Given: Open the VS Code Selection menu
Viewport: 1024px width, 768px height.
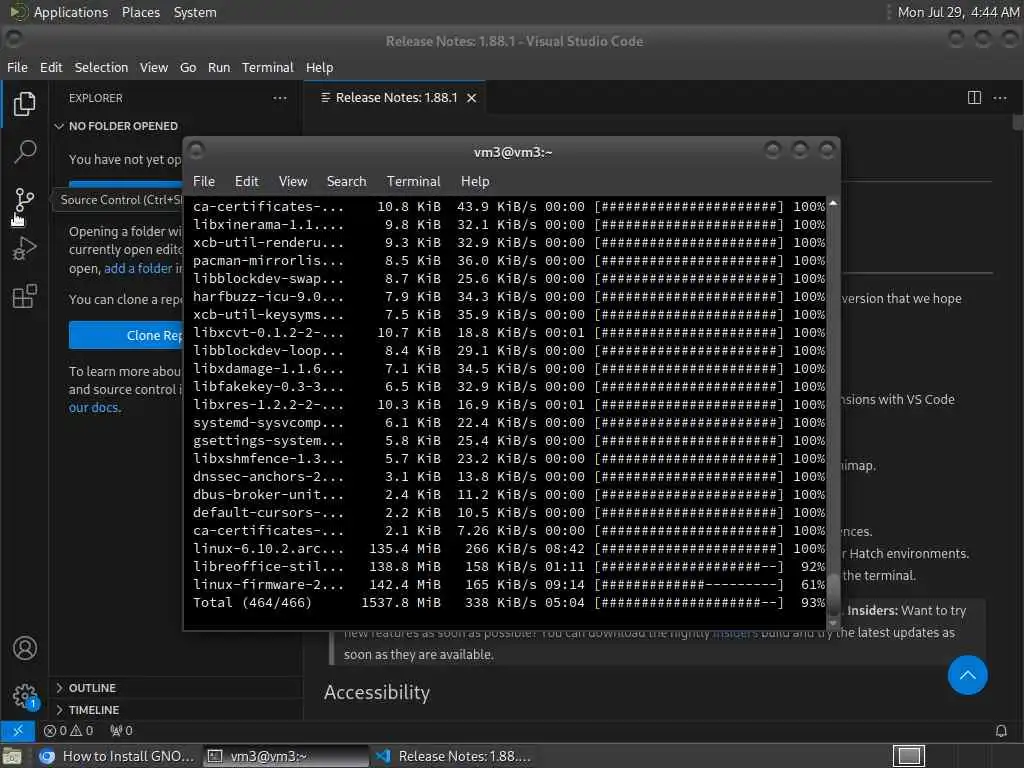Looking at the screenshot, I should pyautogui.click(x=101, y=67).
